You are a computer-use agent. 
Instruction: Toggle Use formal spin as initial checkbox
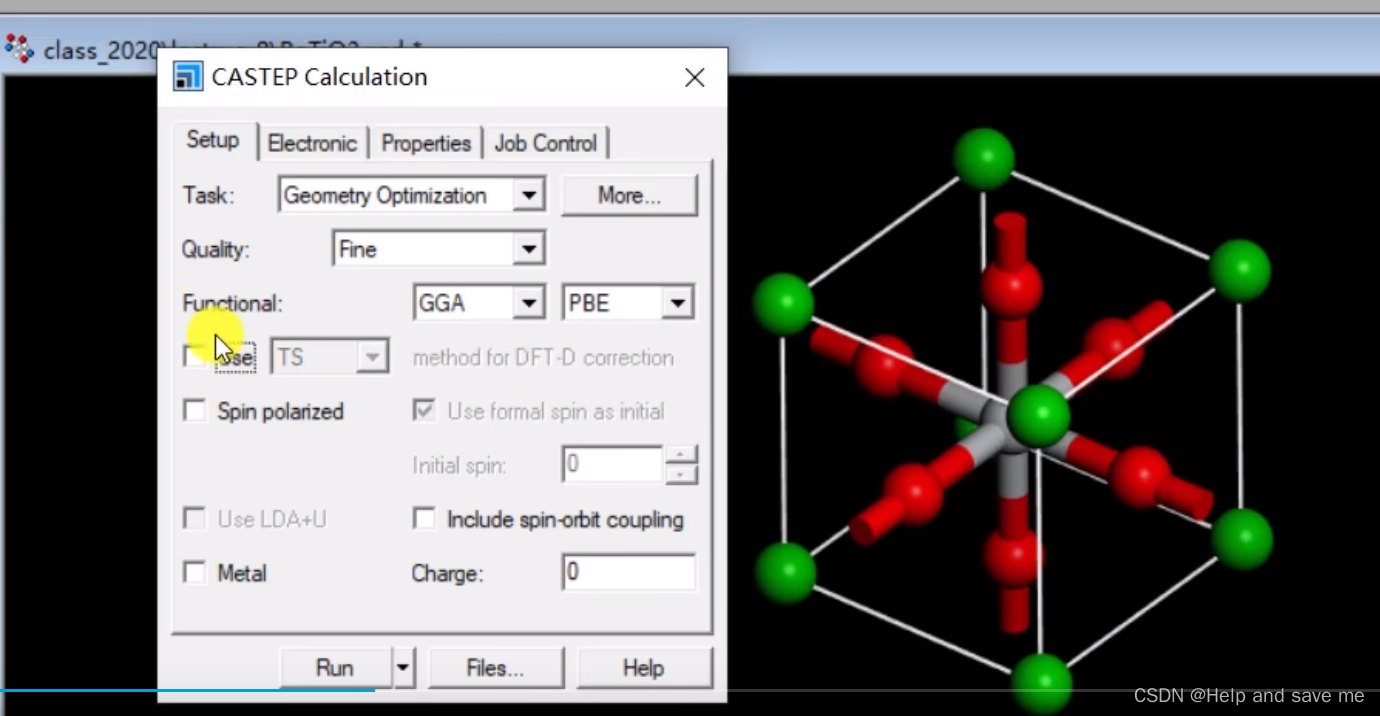point(424,411)
